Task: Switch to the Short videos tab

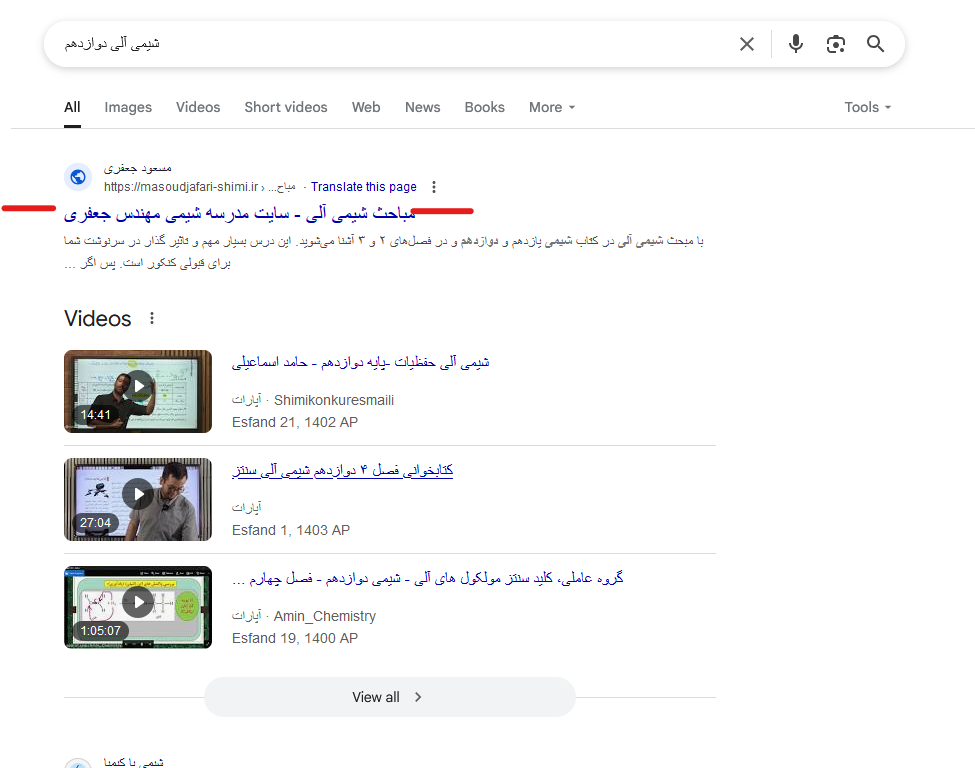Action: (x=286, y=108)
